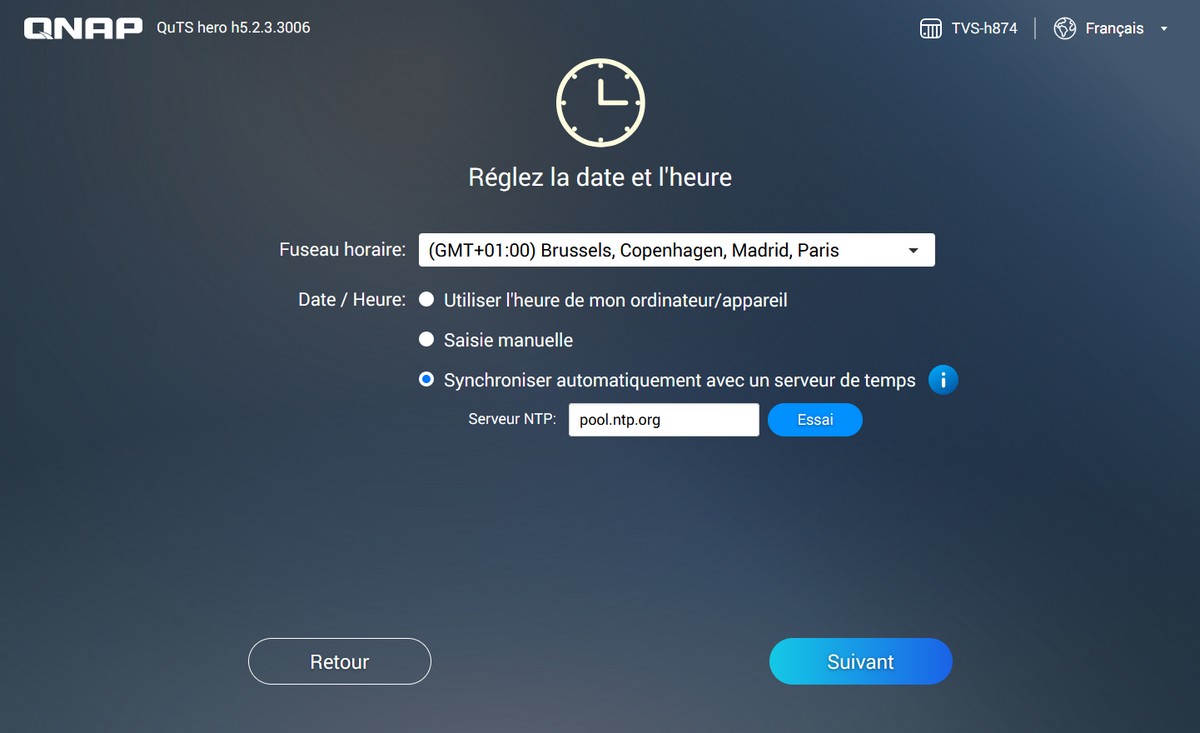Expand the Français language dropdown arrow

point(1164,29)
